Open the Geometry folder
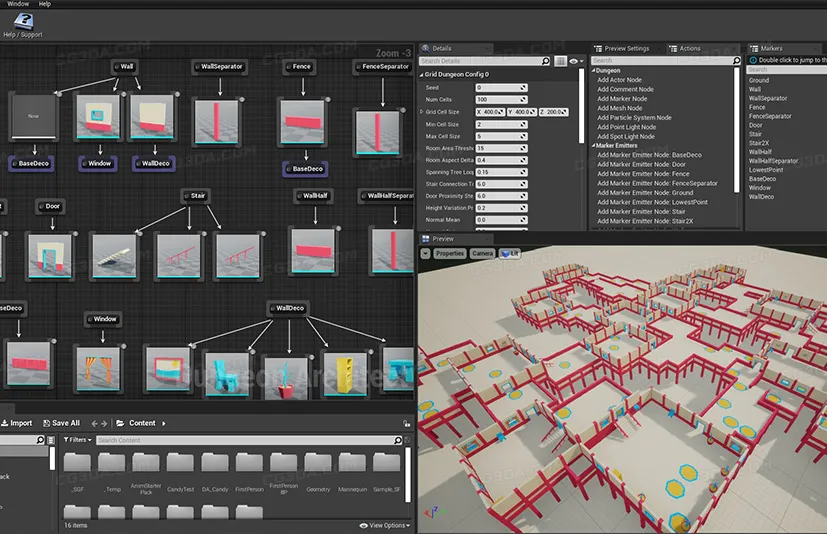Image resolution: width=827 pixels, height=534 pixels. [x=318, y=472]
